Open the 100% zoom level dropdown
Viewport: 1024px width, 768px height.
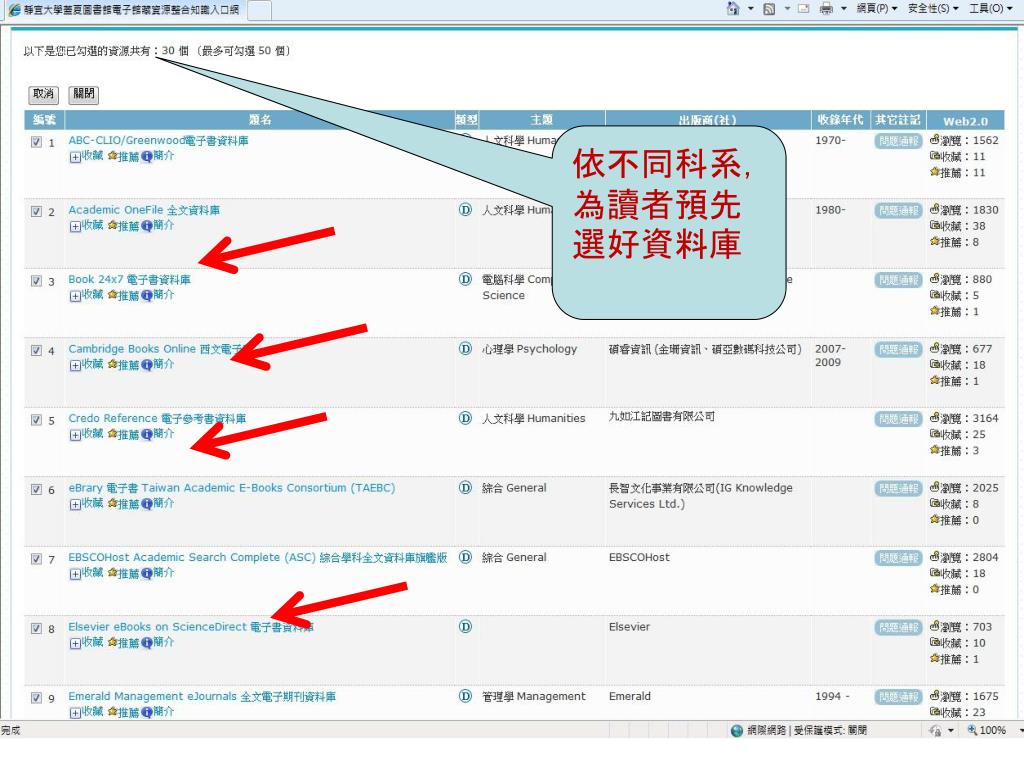coord(1019,730)
